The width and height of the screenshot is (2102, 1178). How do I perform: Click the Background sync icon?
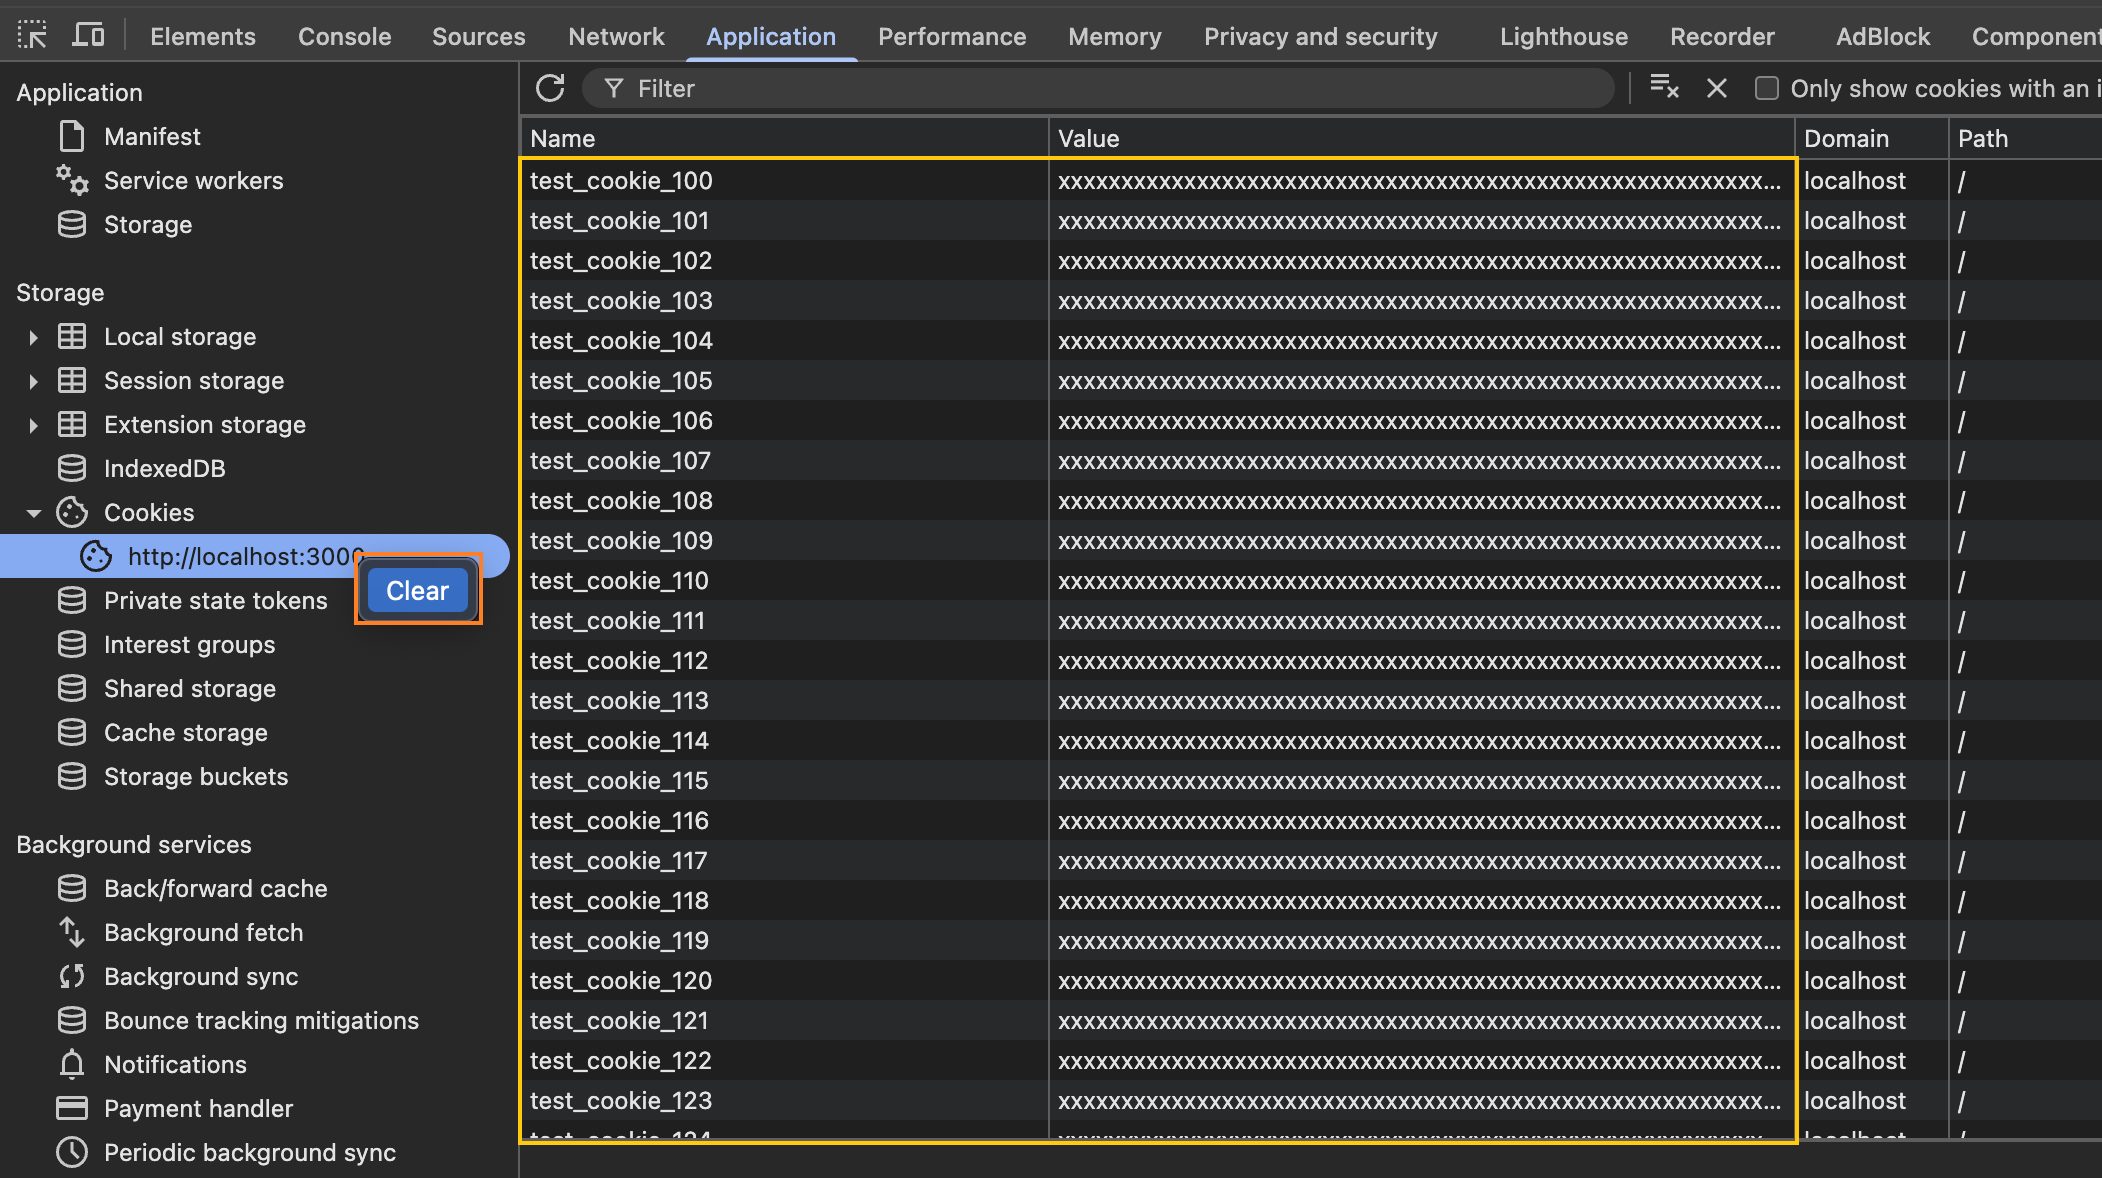[x=72, y=976]
